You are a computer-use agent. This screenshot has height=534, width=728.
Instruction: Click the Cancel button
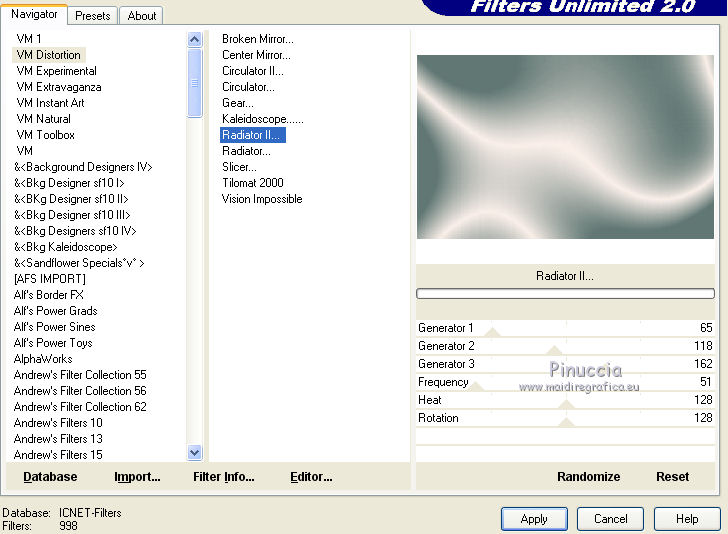[x=611, y=519]
